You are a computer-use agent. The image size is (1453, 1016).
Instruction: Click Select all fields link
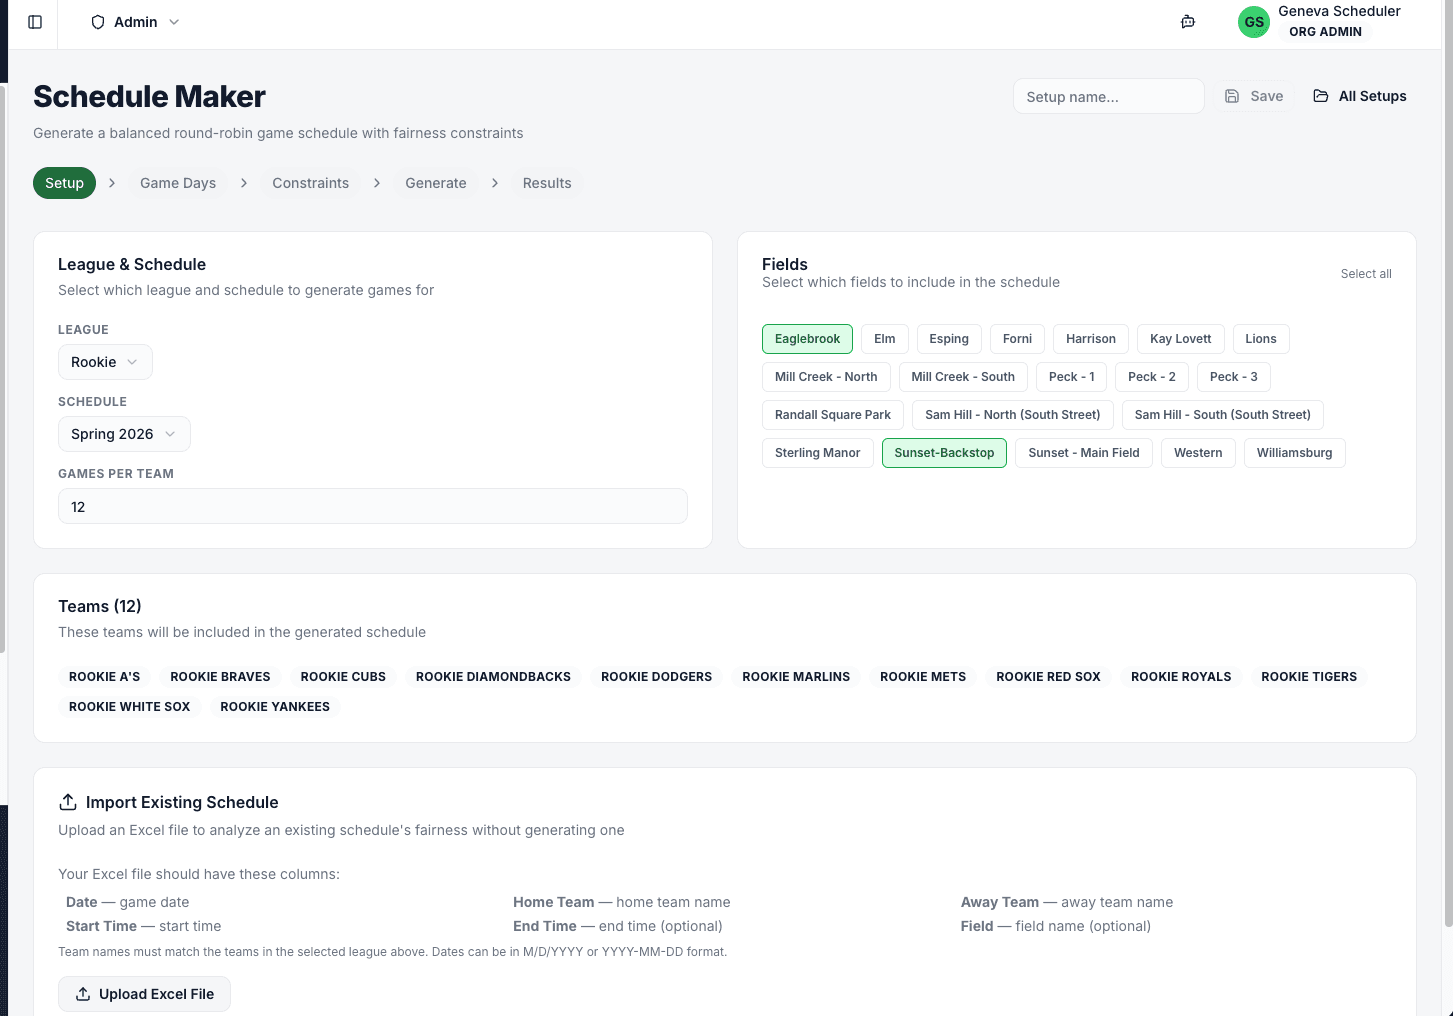(x=1366, y=274)
